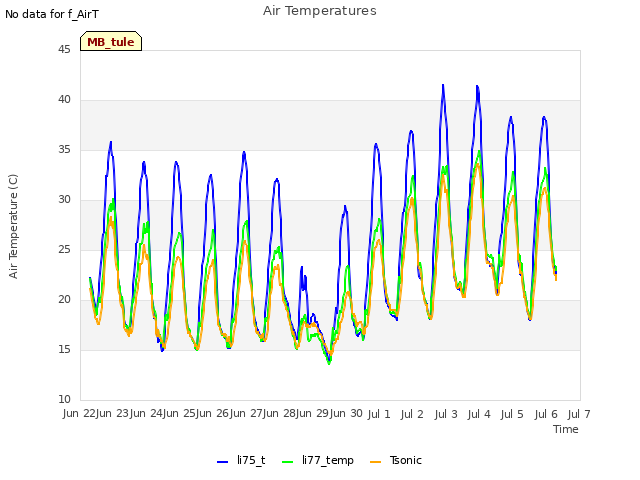The height and width of the screenshot is (480, 640).
Task: Click the y-axis tick label 35
Action: point(64,150)
